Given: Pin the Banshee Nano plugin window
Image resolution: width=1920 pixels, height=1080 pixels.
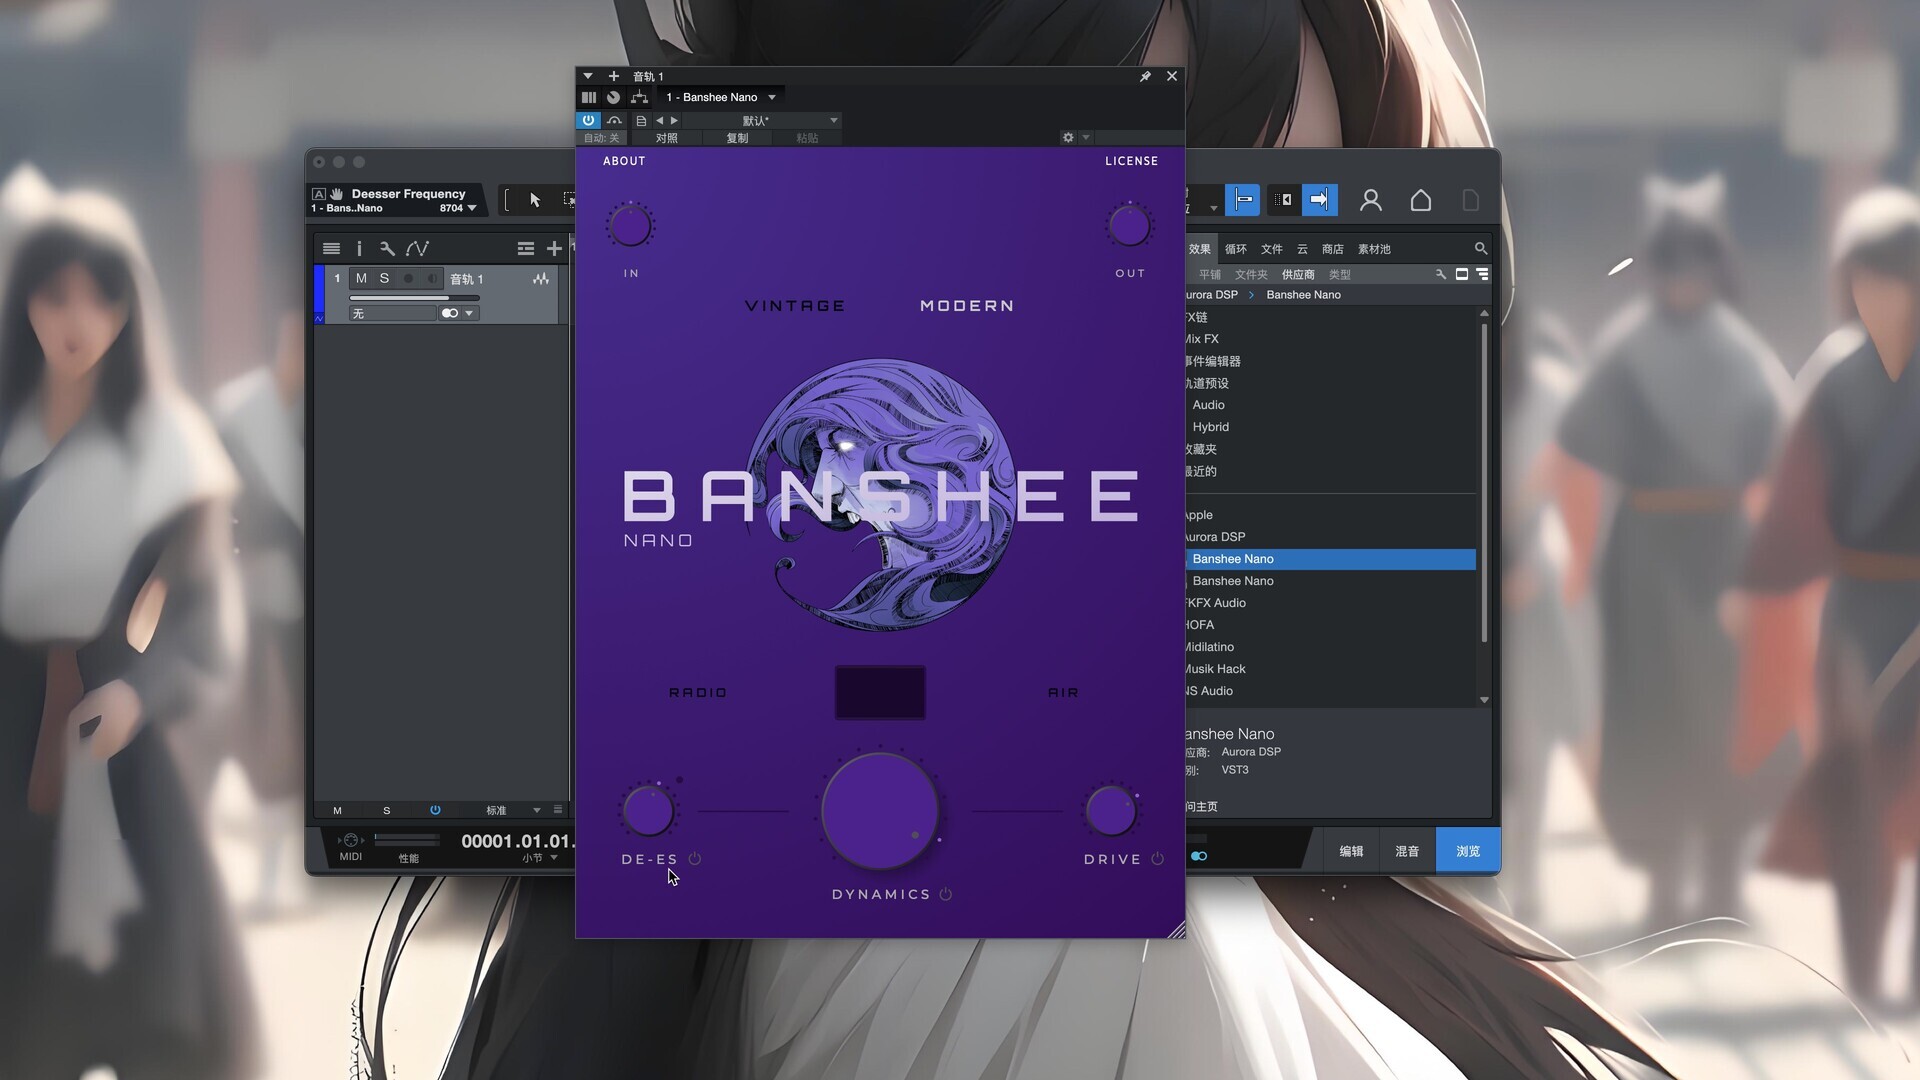Looking at the screenshot, I should tap(1145, 76).
